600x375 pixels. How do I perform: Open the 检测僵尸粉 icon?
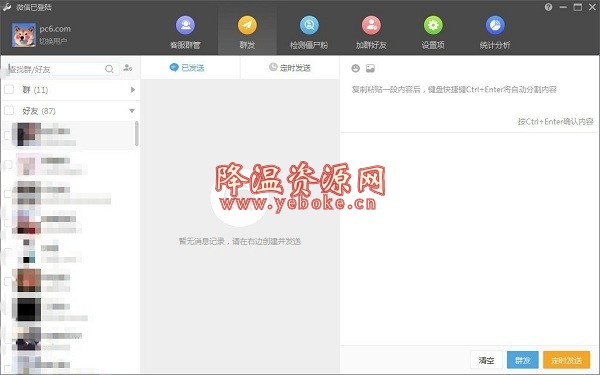tap(309, 25)
